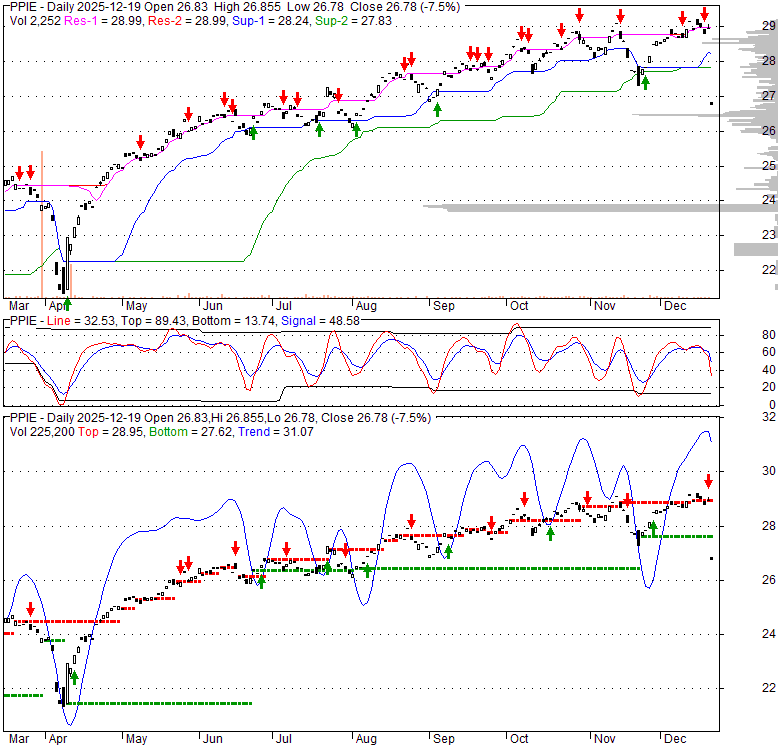Click the green arrow in April on bottom chart
Screen dimensions: 780x745
[x=74, y=677]
